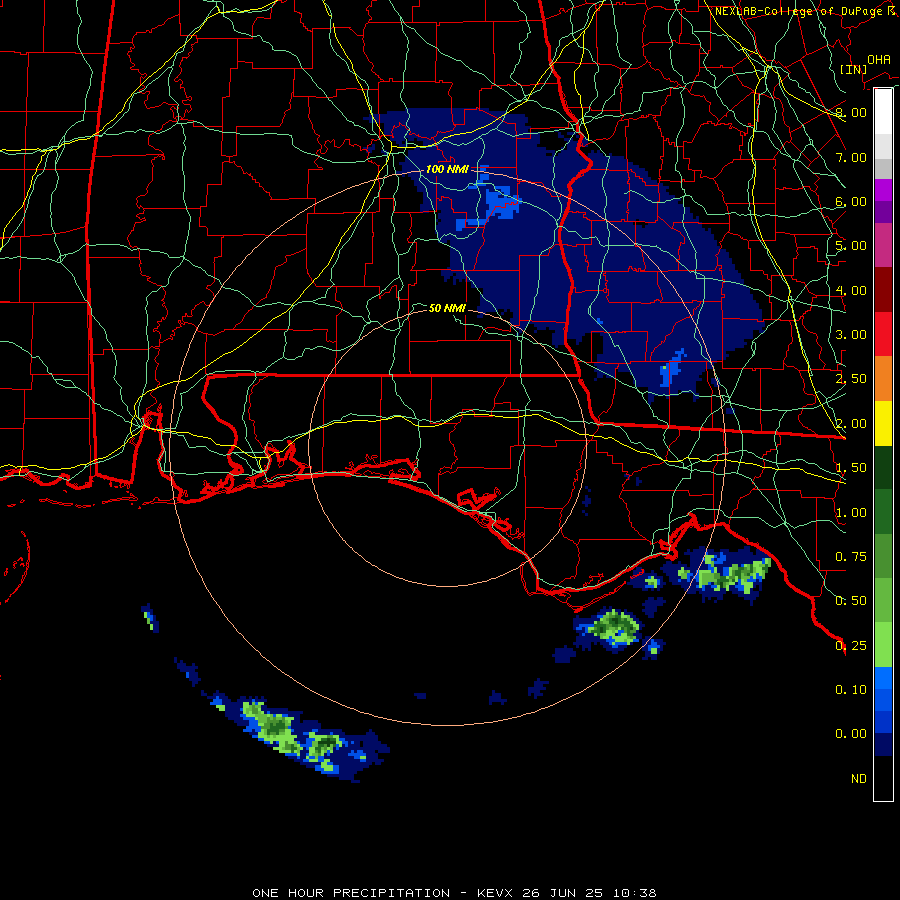
Task: Click the 0.25 legend value
Action: 850,646
